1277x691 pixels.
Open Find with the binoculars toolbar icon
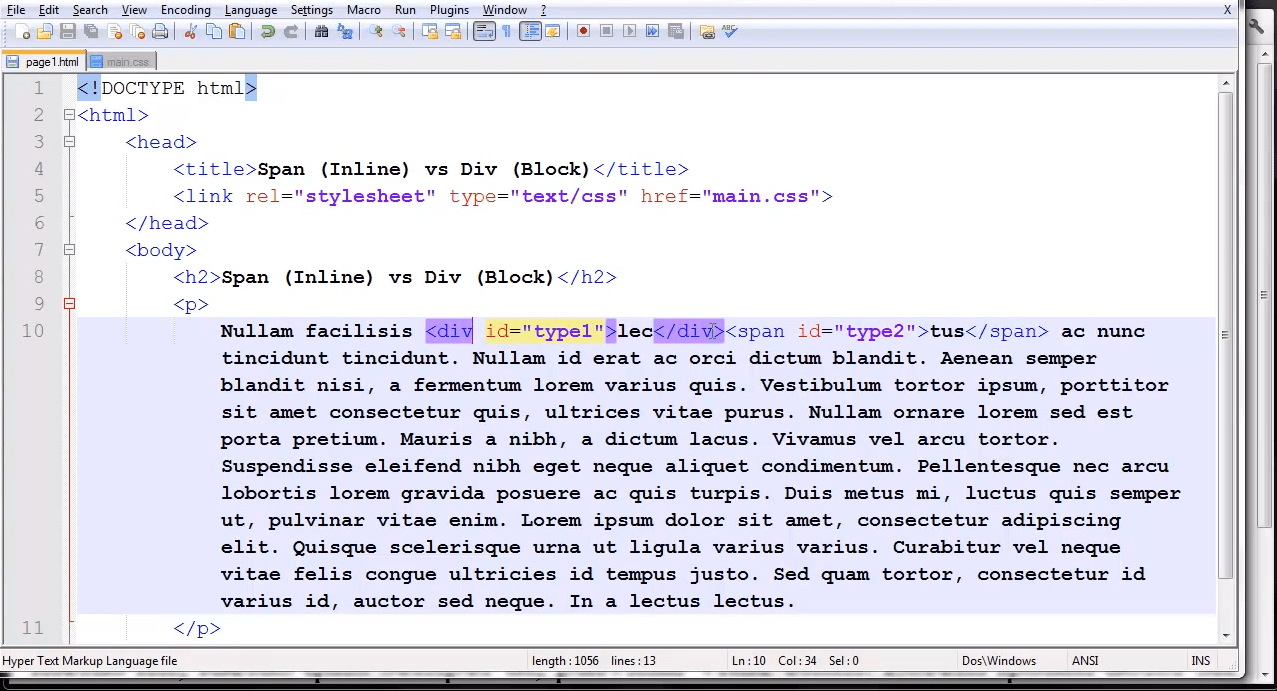[321, 31]
